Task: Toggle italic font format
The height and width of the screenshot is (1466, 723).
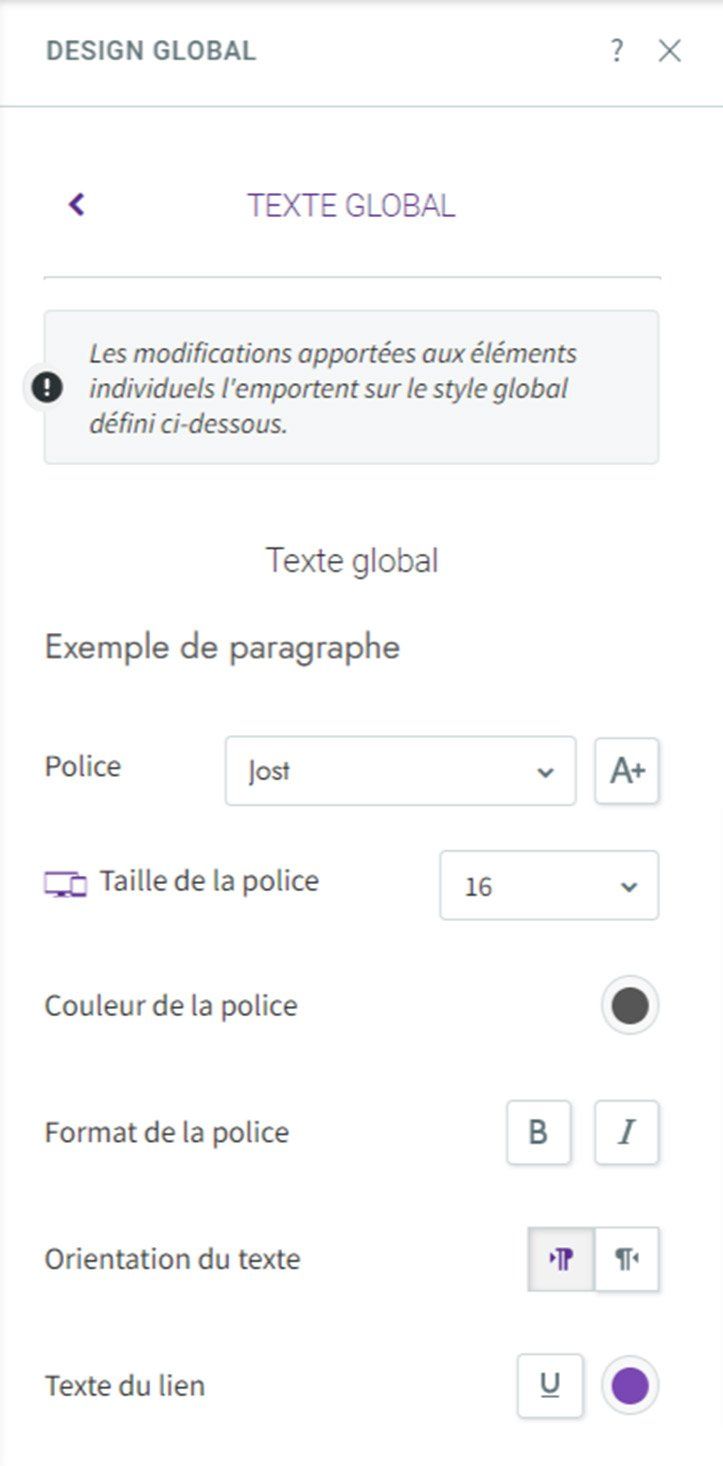Action: [627, 1133]
